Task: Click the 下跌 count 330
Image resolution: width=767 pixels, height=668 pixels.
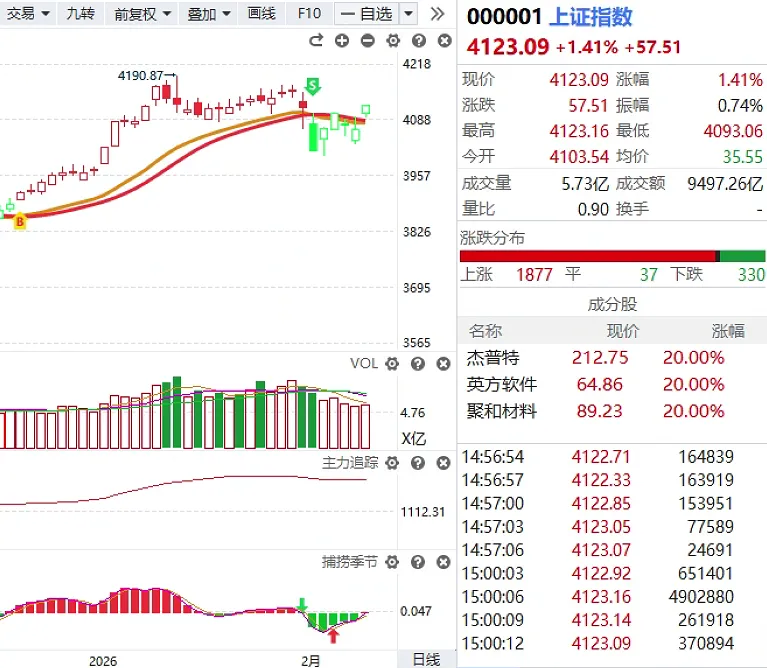Action: tap(751, 275)
